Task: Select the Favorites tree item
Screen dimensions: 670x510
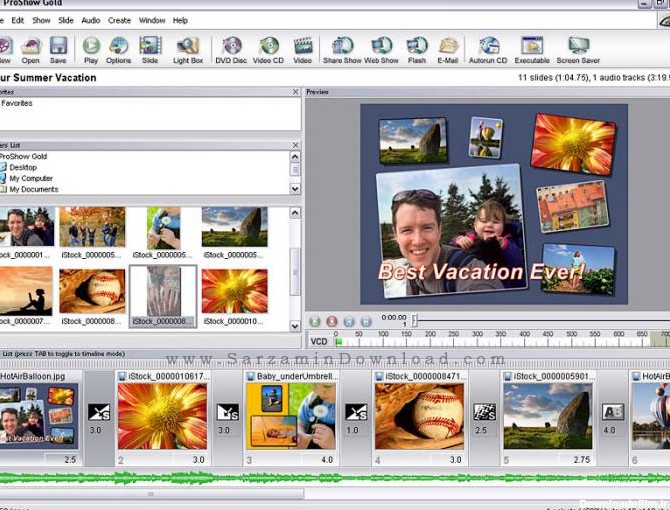Action: click(16, 103)
